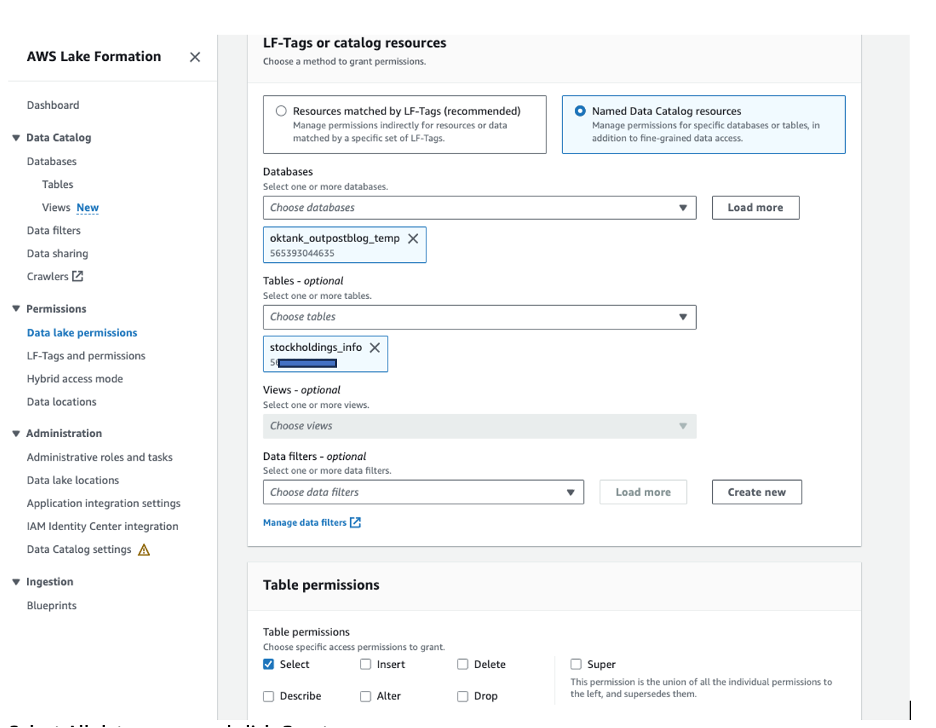Close the AWS Lake Formation sidebar
The height and width of the screenshot is (728, 936).
pyautogui.click(x=195, y=57)
